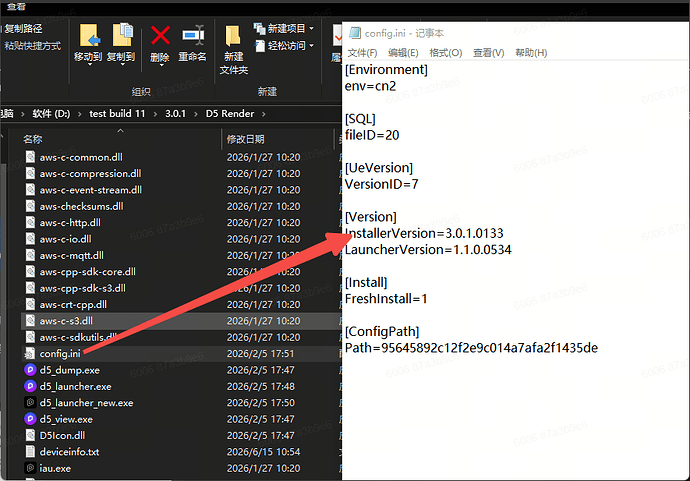Click the d5_launcher_new.exe file icon
This screenshot has width=690, height=481.
[30, 402]
